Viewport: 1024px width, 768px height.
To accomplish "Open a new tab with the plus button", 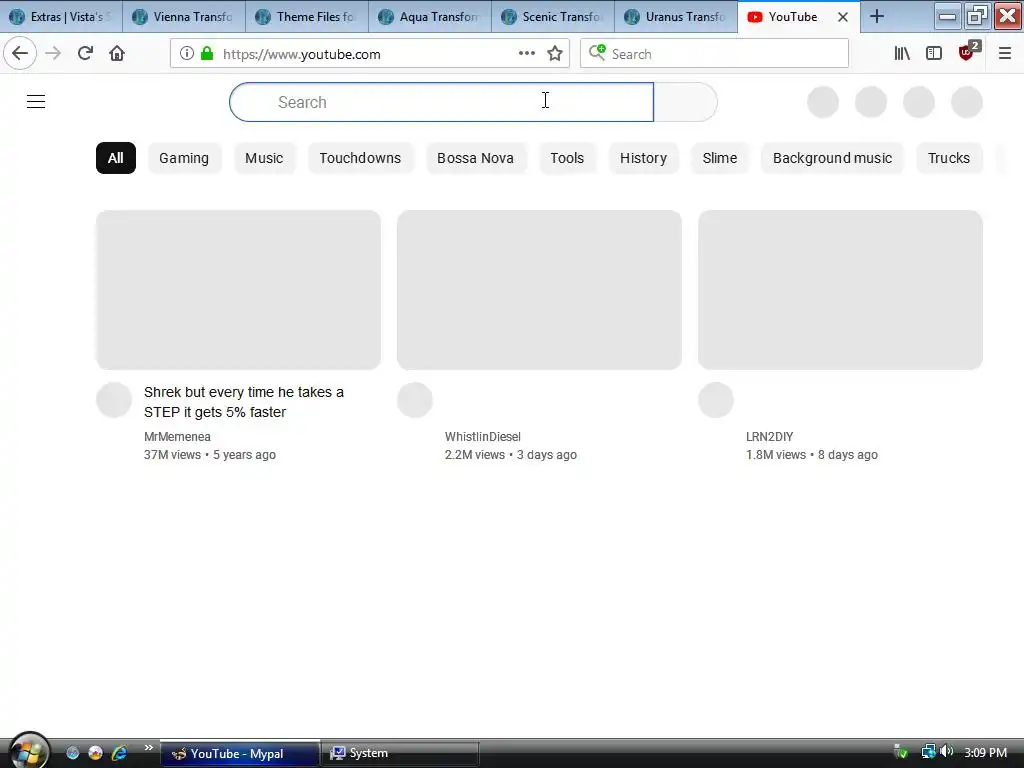I will click(x=877, y=16).
